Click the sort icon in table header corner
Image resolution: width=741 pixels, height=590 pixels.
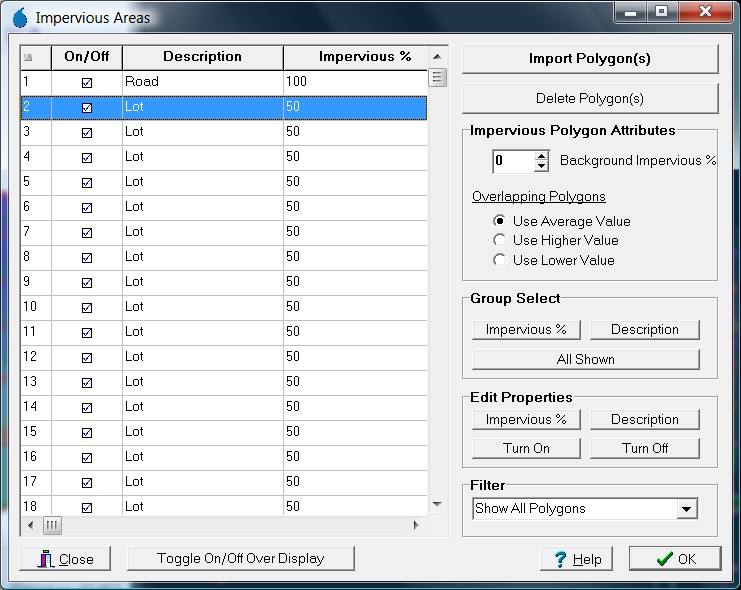[28, 57]
